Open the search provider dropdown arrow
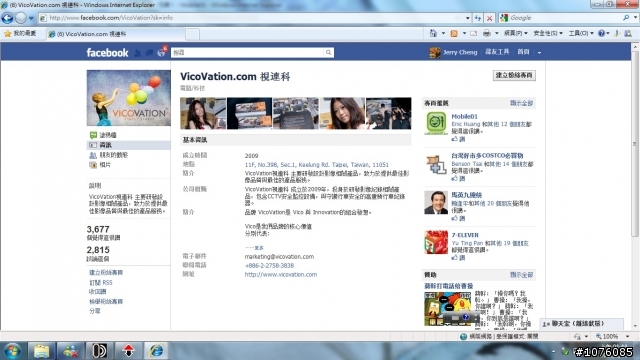This screenshot has height=360, width=640. pos(635,18)
